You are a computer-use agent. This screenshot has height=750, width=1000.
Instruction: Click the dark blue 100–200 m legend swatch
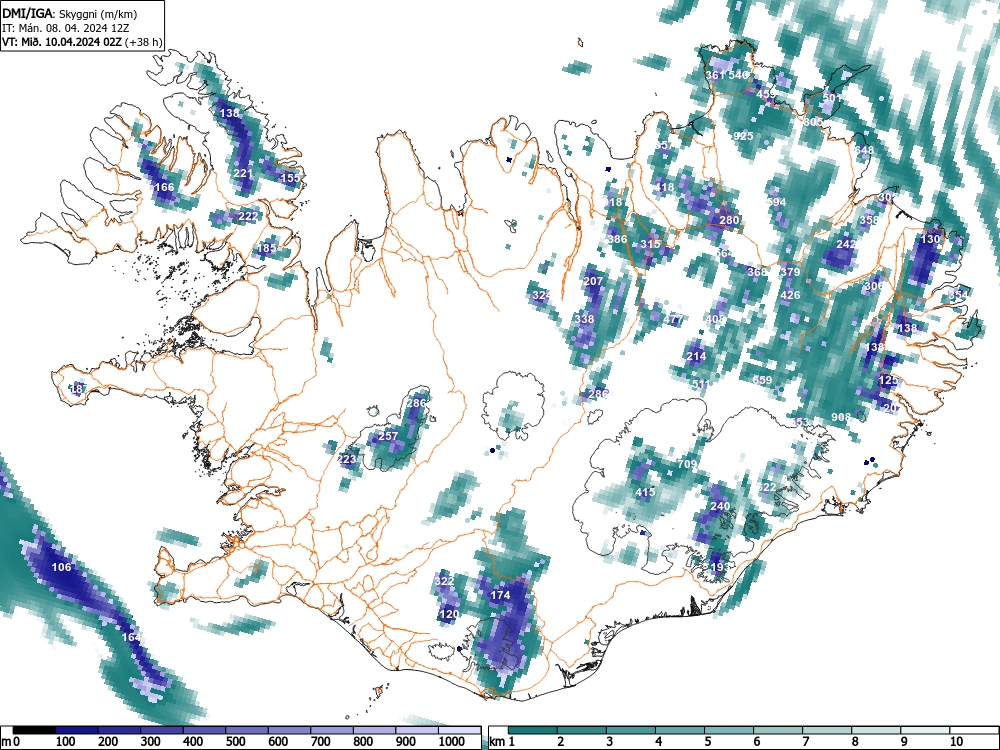tap(77, 730)
